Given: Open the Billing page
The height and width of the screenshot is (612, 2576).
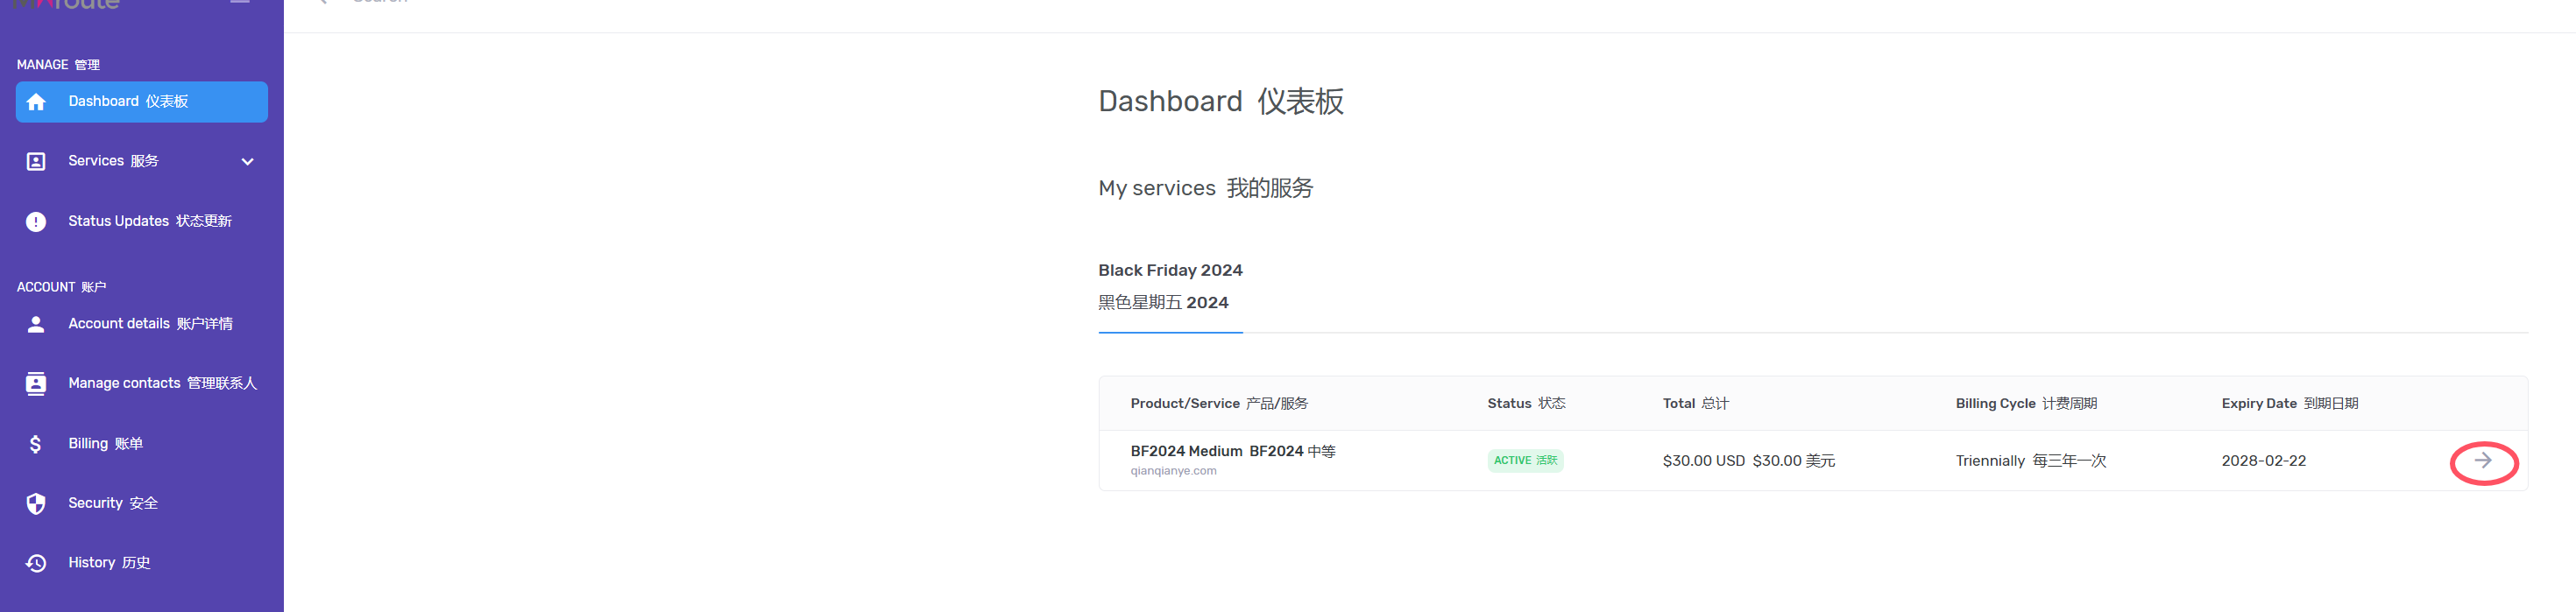Looking at the screenshot, I should click(105, 443).
